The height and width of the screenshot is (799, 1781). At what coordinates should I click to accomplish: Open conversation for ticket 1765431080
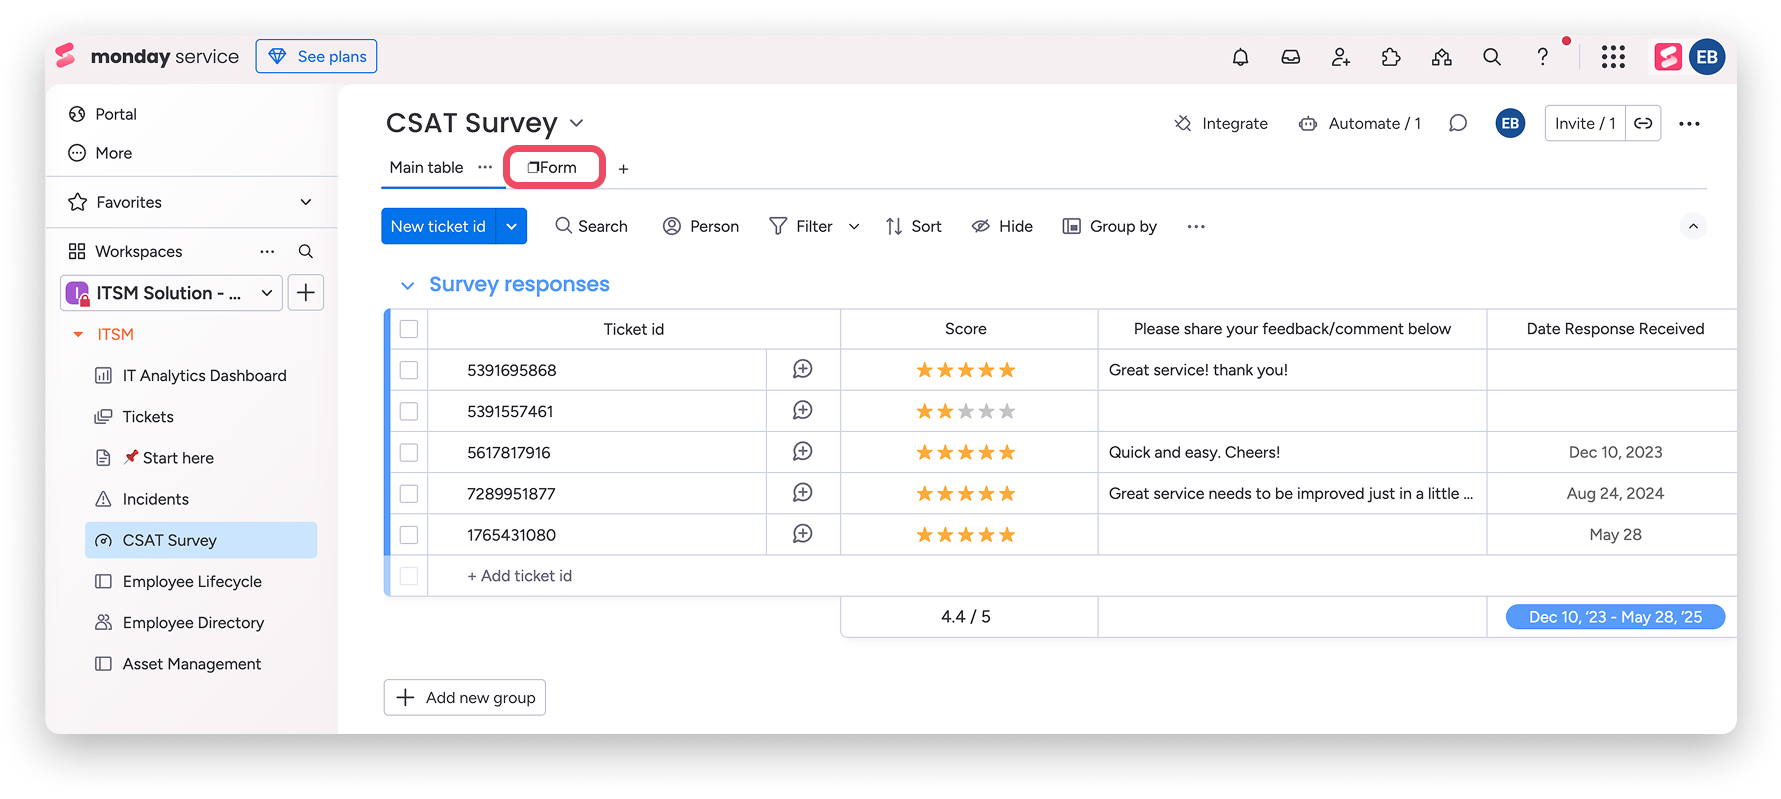pyautogui.click(x=802, y=533)
